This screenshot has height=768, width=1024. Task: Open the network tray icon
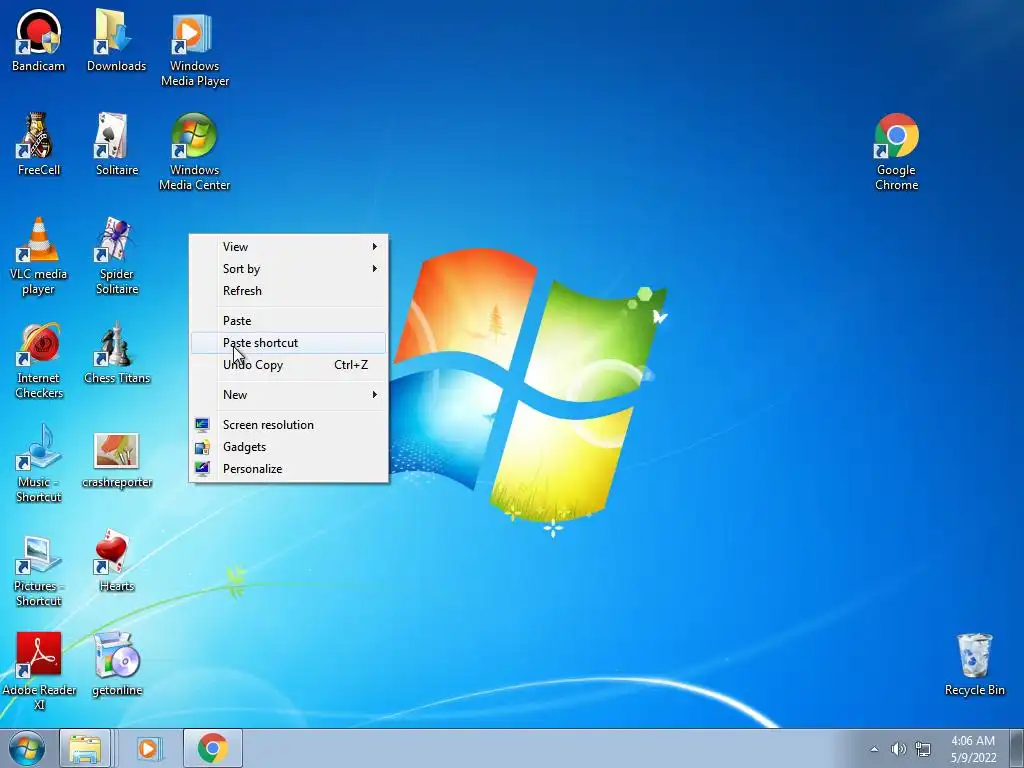(x=922, y=749)
